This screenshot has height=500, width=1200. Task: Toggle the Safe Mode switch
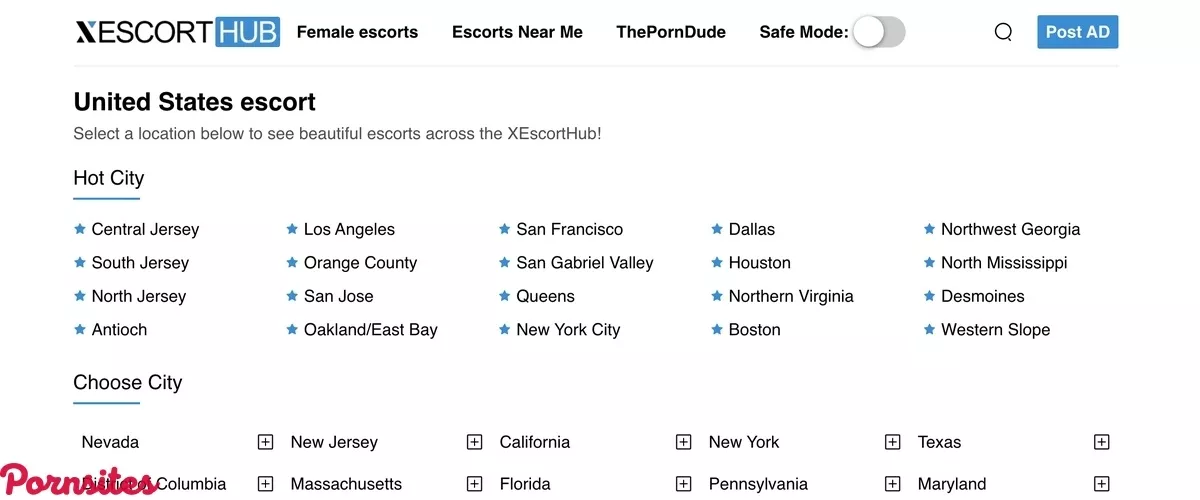coord(879,32)
